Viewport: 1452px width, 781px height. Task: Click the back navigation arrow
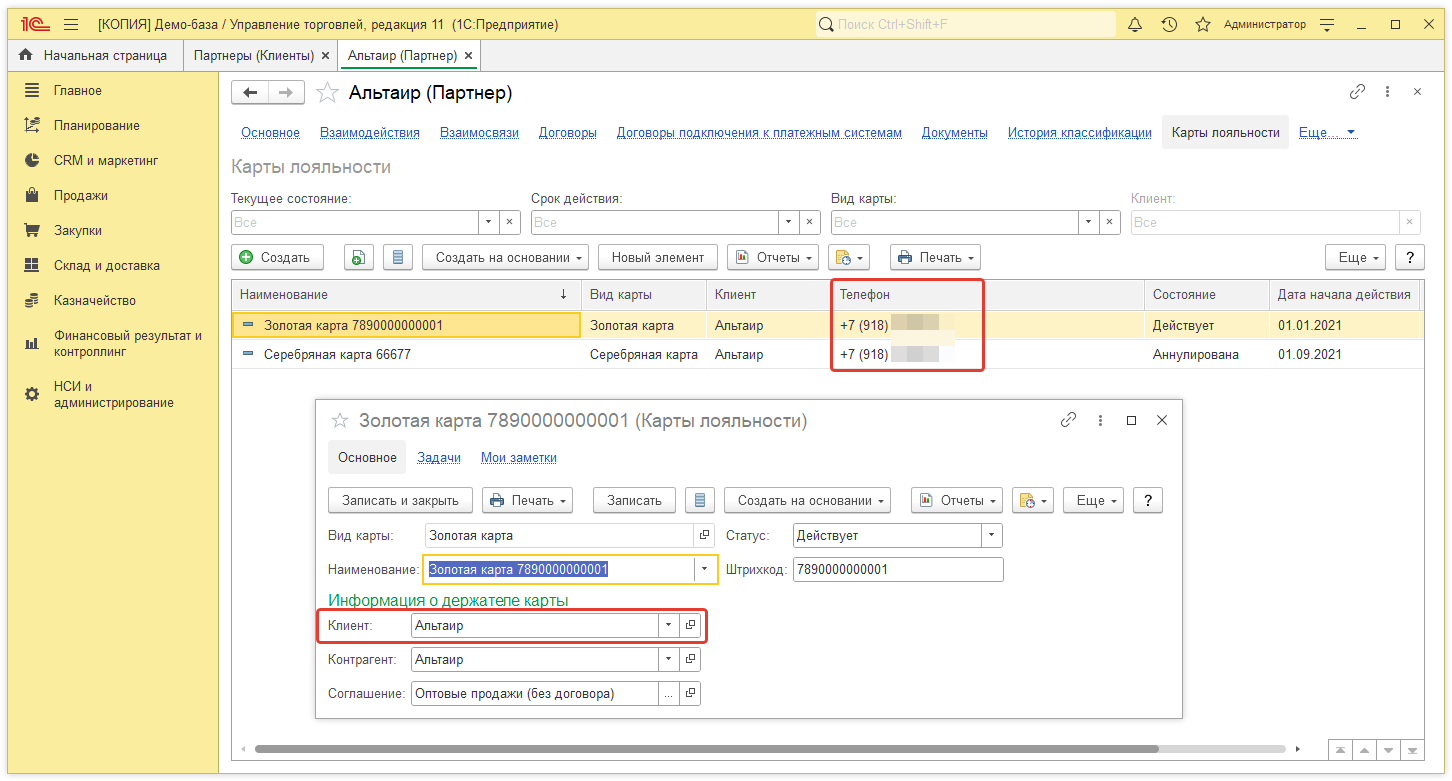click(250, 93)
